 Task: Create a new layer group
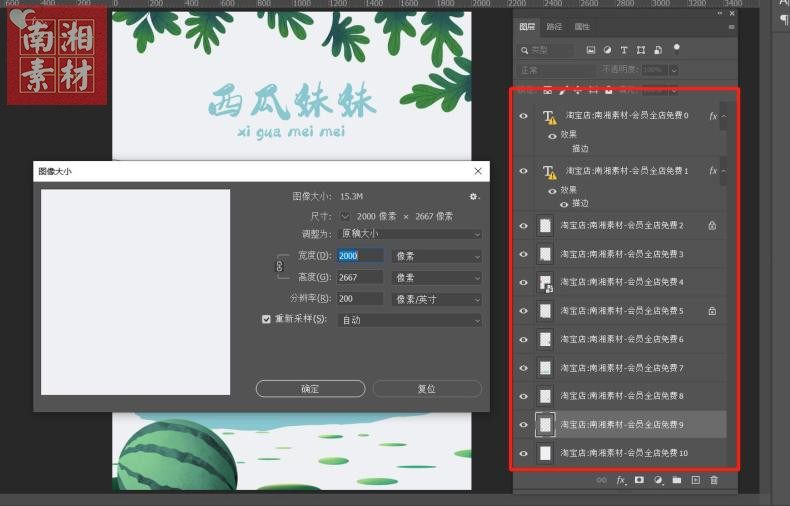[677, 480]
